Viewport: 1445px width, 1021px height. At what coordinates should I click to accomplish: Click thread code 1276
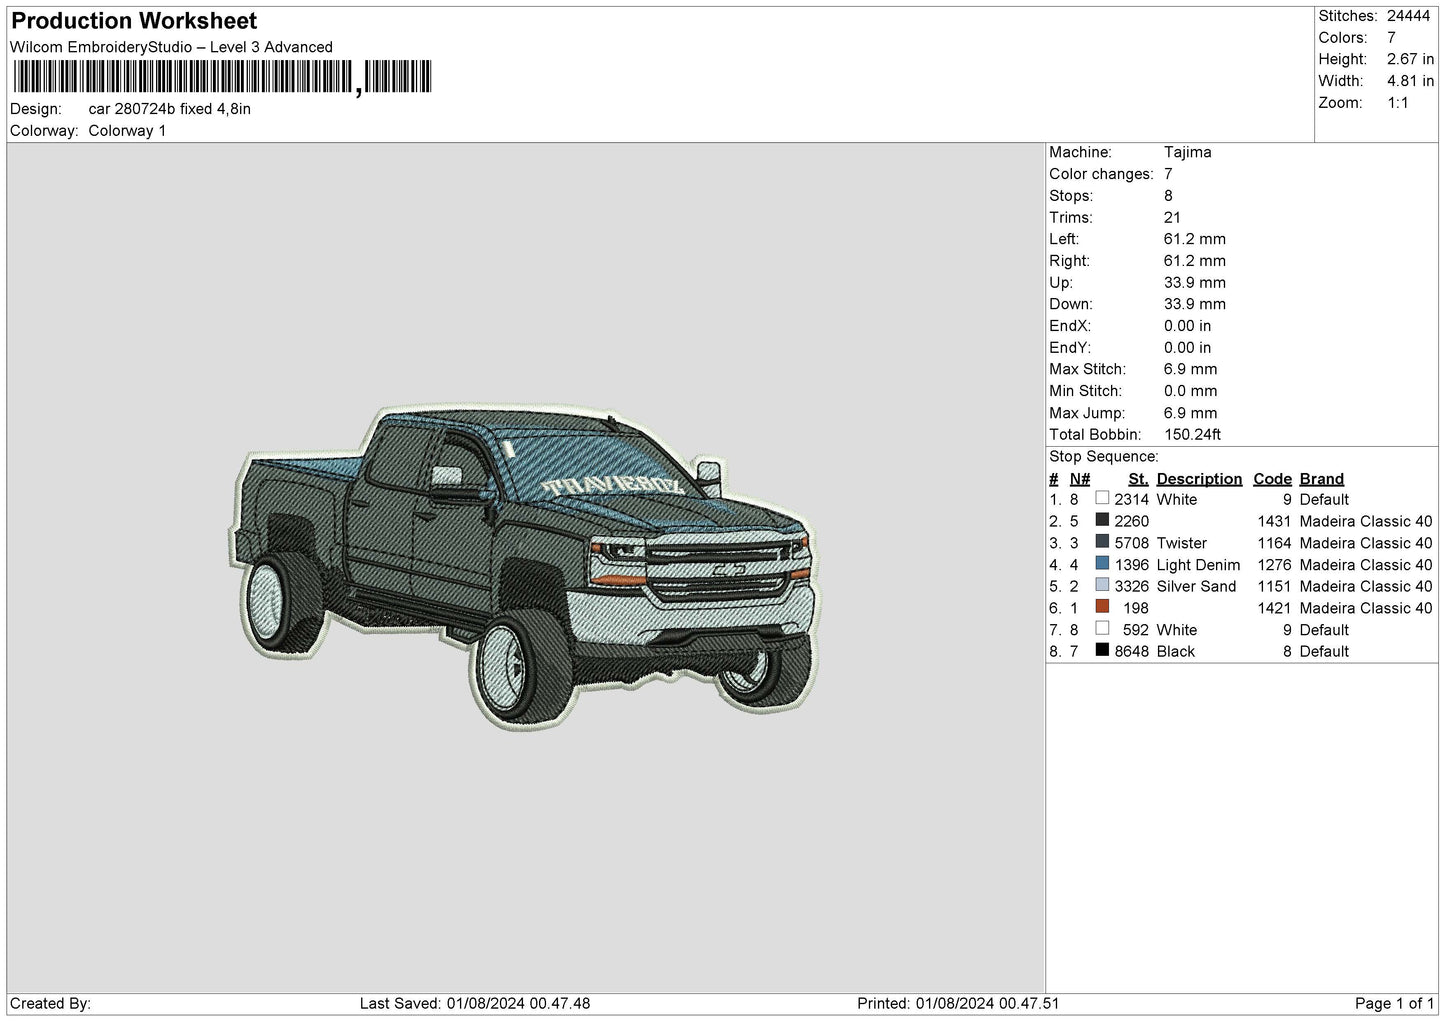pos(1274,565)
